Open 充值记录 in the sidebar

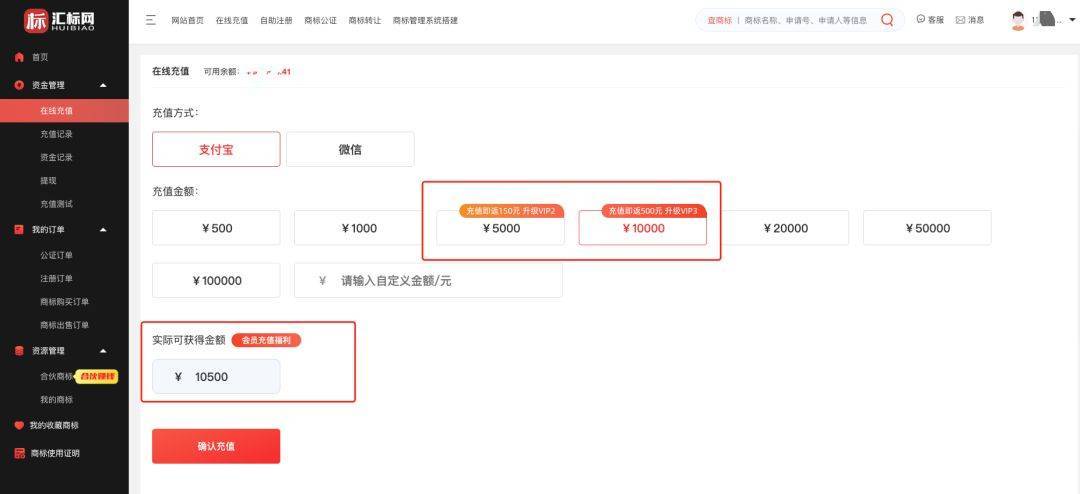click(56, 134)
